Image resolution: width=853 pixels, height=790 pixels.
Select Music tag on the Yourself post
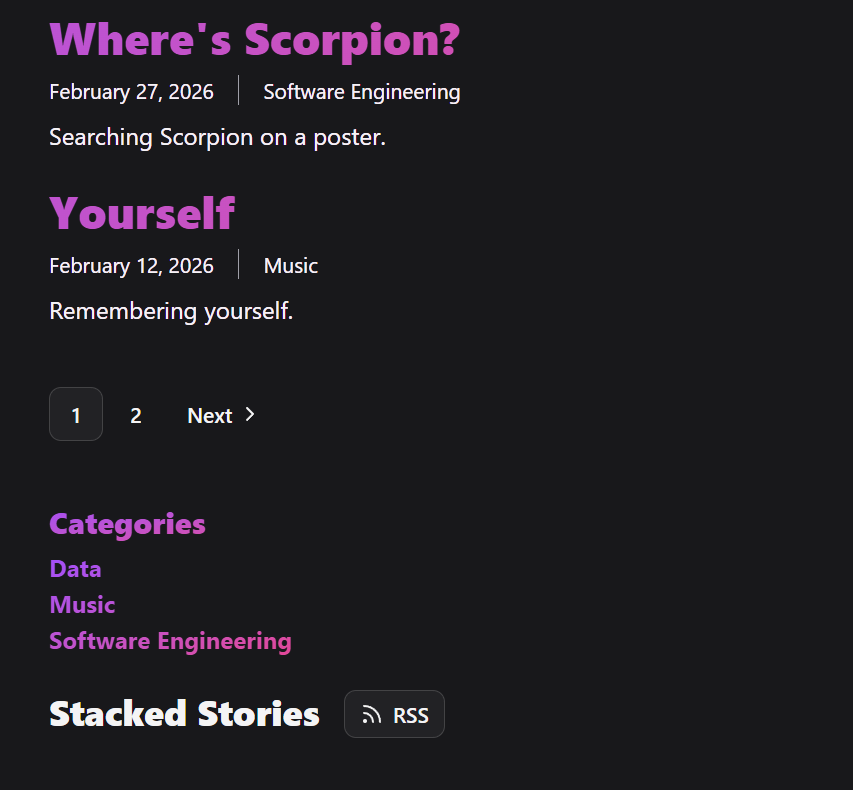click(x=290, y=266)
